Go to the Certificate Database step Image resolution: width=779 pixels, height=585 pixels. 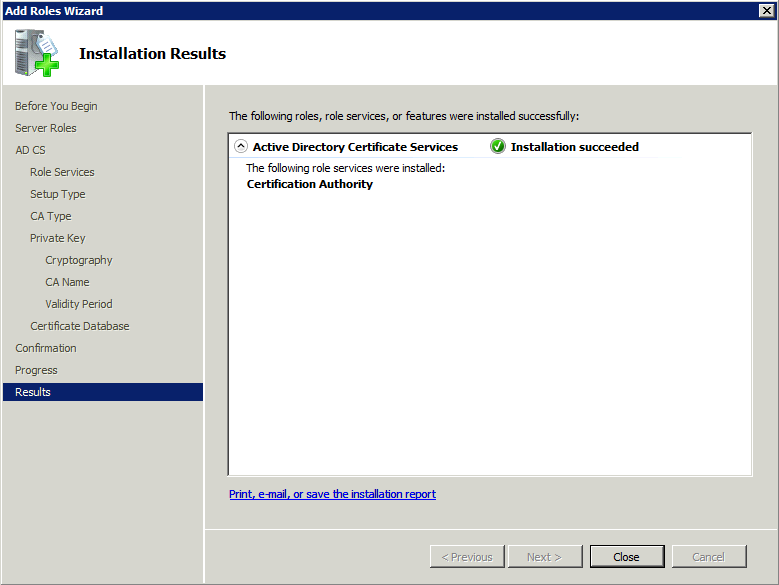pyautogui.click(x=80, y=326)
